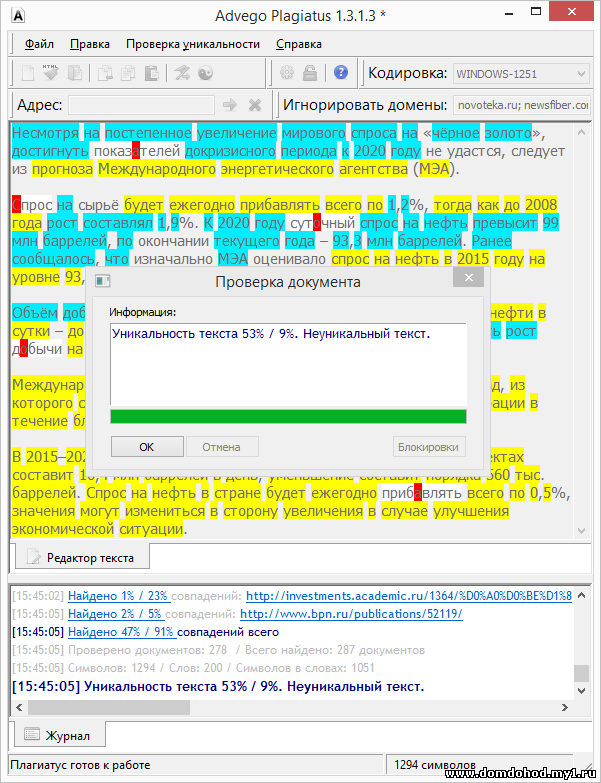Click the highlighted word Международного in editor
Screen dimensions: 601x783
(x=157, y=169)
